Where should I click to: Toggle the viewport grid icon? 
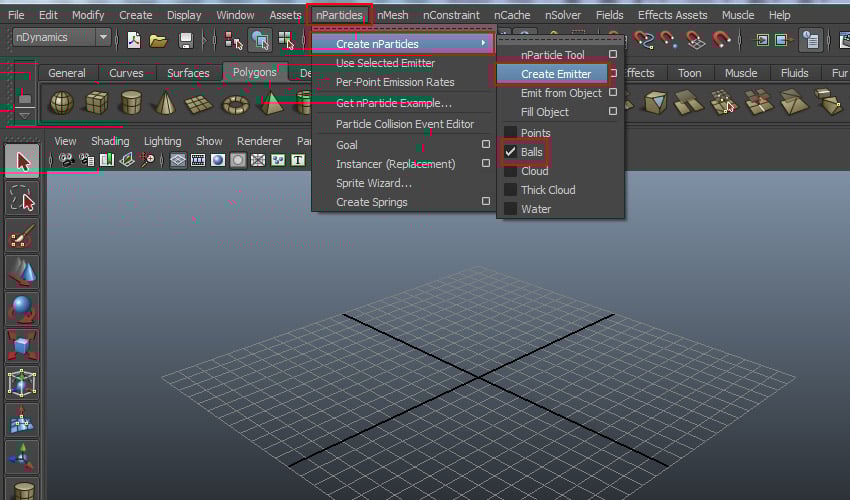coord(178,160)
